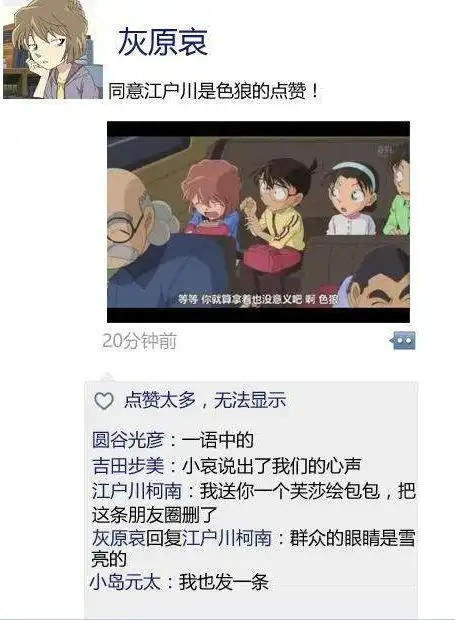
Task: Reply to the comment 一语中的
Action: [217, 440]
